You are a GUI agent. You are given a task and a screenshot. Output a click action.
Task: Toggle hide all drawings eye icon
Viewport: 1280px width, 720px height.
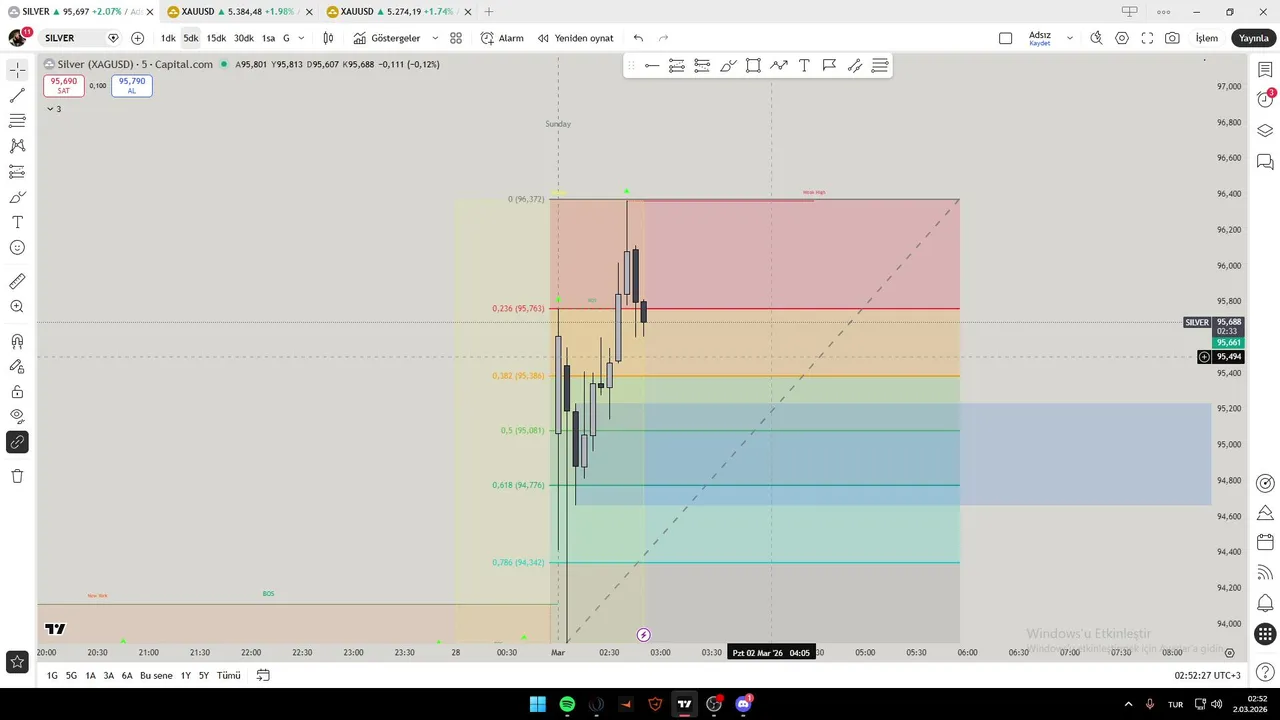(17, 416)
